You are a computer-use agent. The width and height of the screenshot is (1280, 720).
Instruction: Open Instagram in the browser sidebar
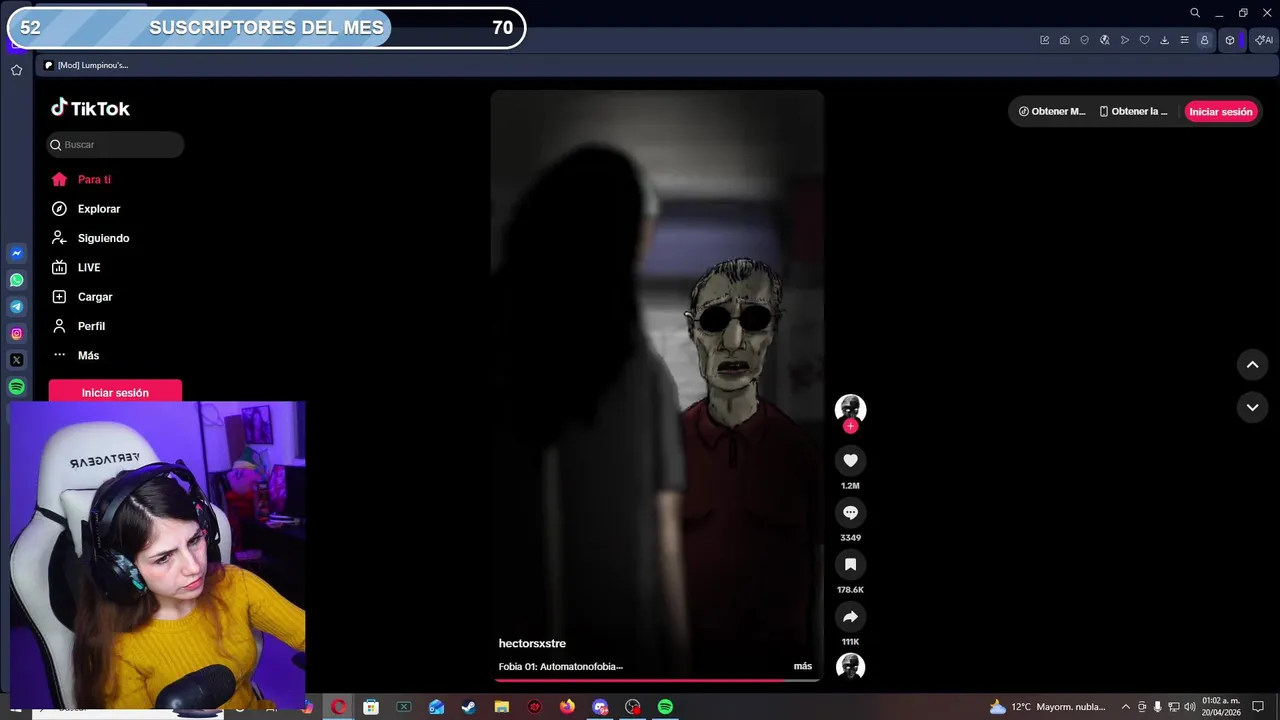[16, 334]
